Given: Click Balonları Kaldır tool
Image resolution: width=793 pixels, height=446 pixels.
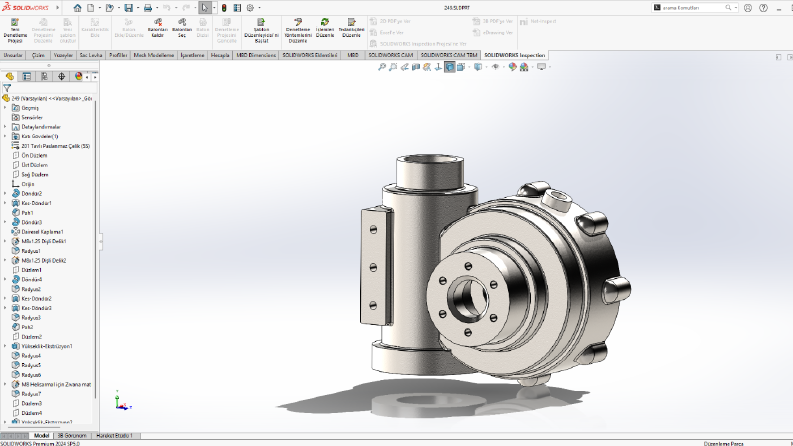Looking at the screenshot, I should click(x=158, y=28).
